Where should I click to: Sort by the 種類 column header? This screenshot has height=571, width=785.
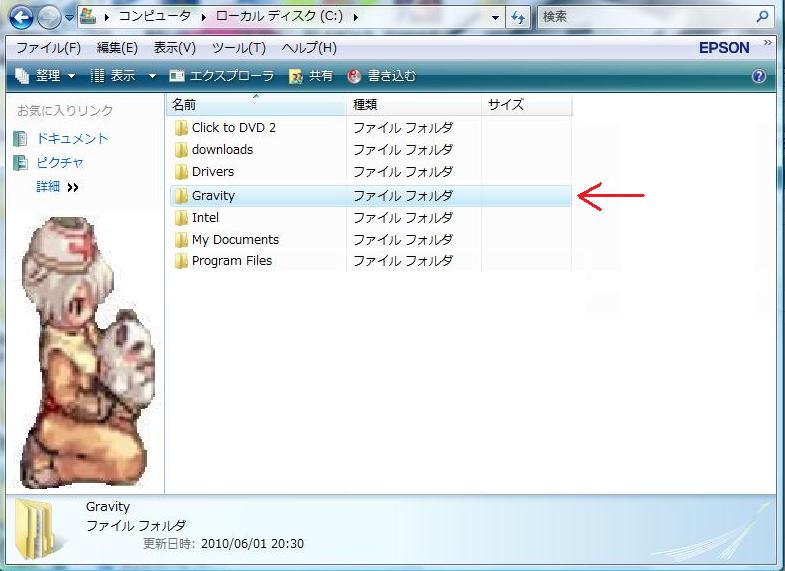pos(414,105)
